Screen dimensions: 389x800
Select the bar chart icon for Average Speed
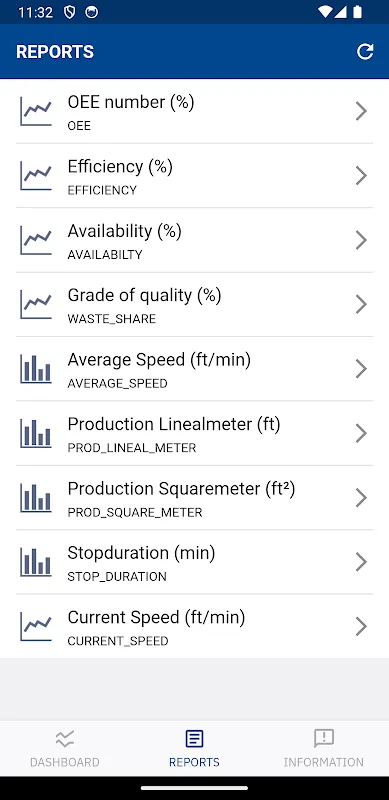coord(36,369)
